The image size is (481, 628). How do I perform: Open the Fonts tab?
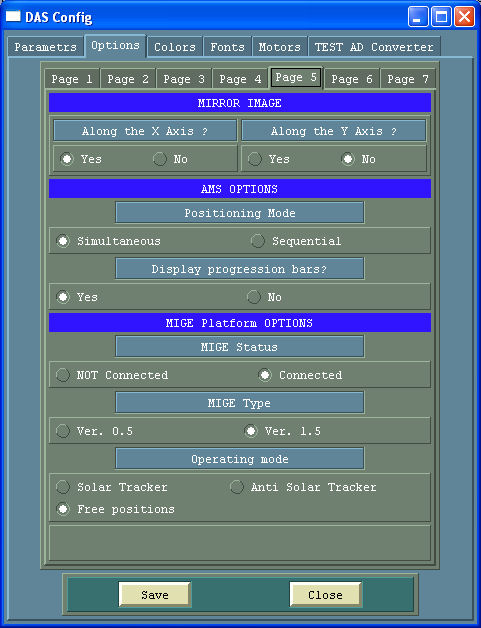click(x=227, y=47)
